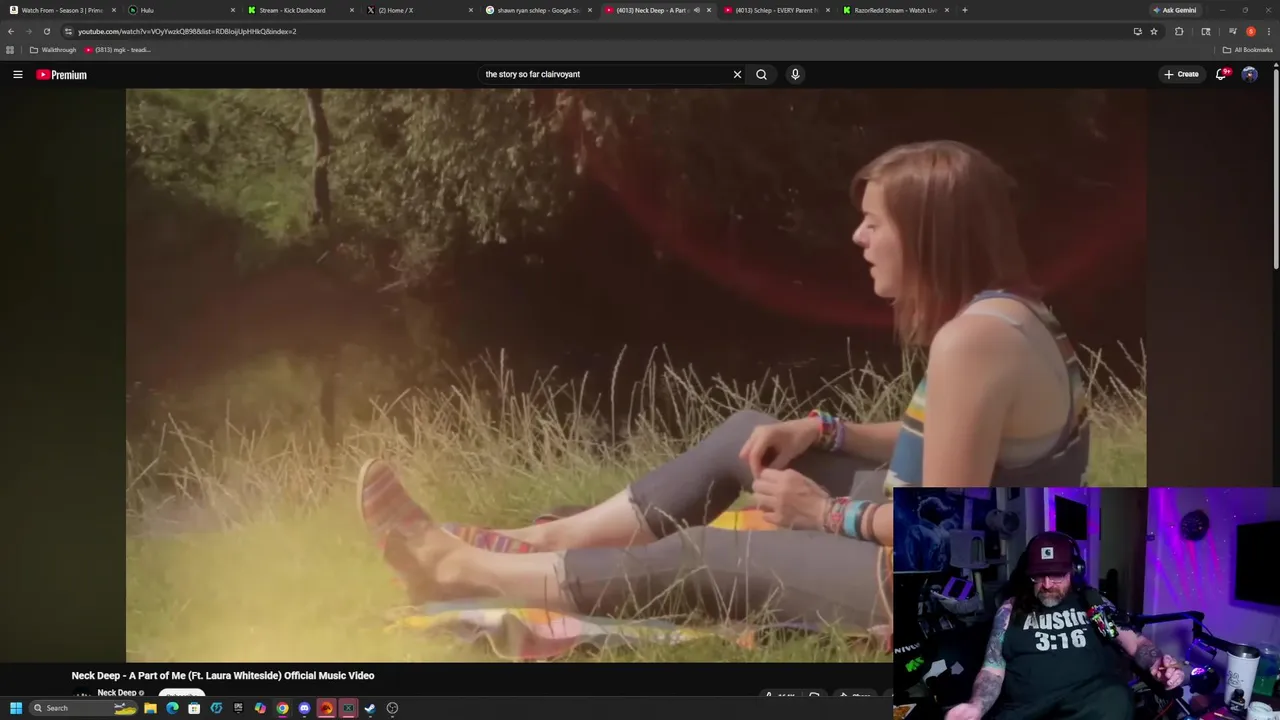
Task: Open Epic Games launcher from the taskbar
Action: point(238,708)
